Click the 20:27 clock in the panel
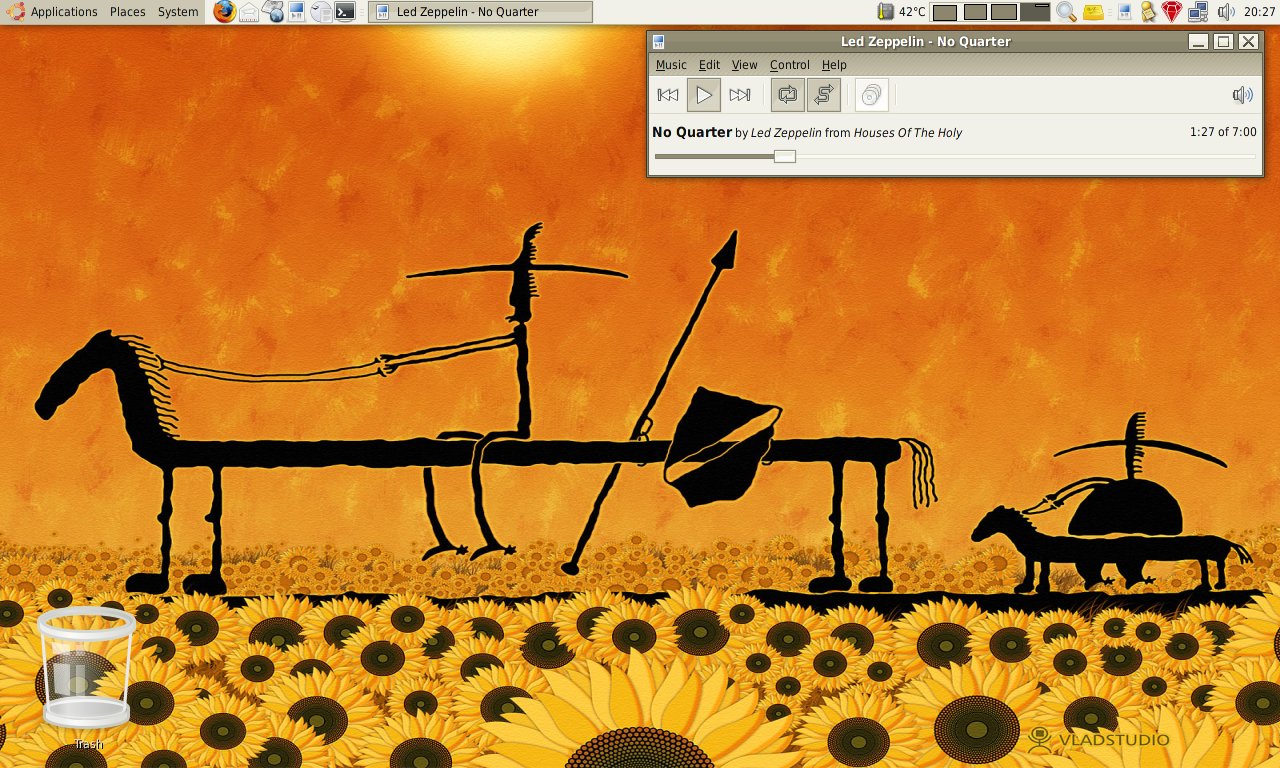Image resolution: width=1280 pixels, height=768 pixels. click(x=1259, y=12)
